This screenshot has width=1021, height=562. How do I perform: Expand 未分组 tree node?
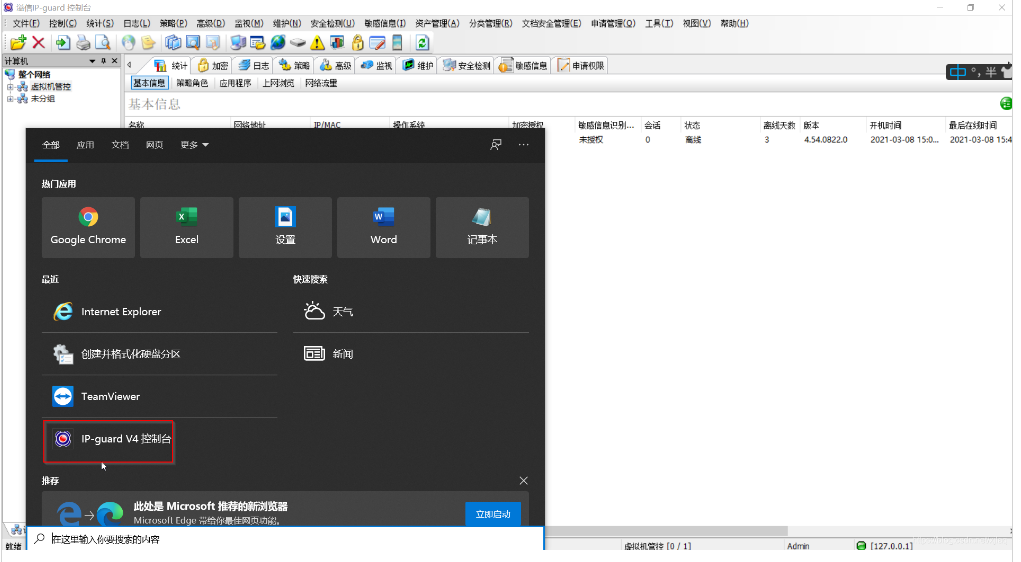tap(10, 99)
